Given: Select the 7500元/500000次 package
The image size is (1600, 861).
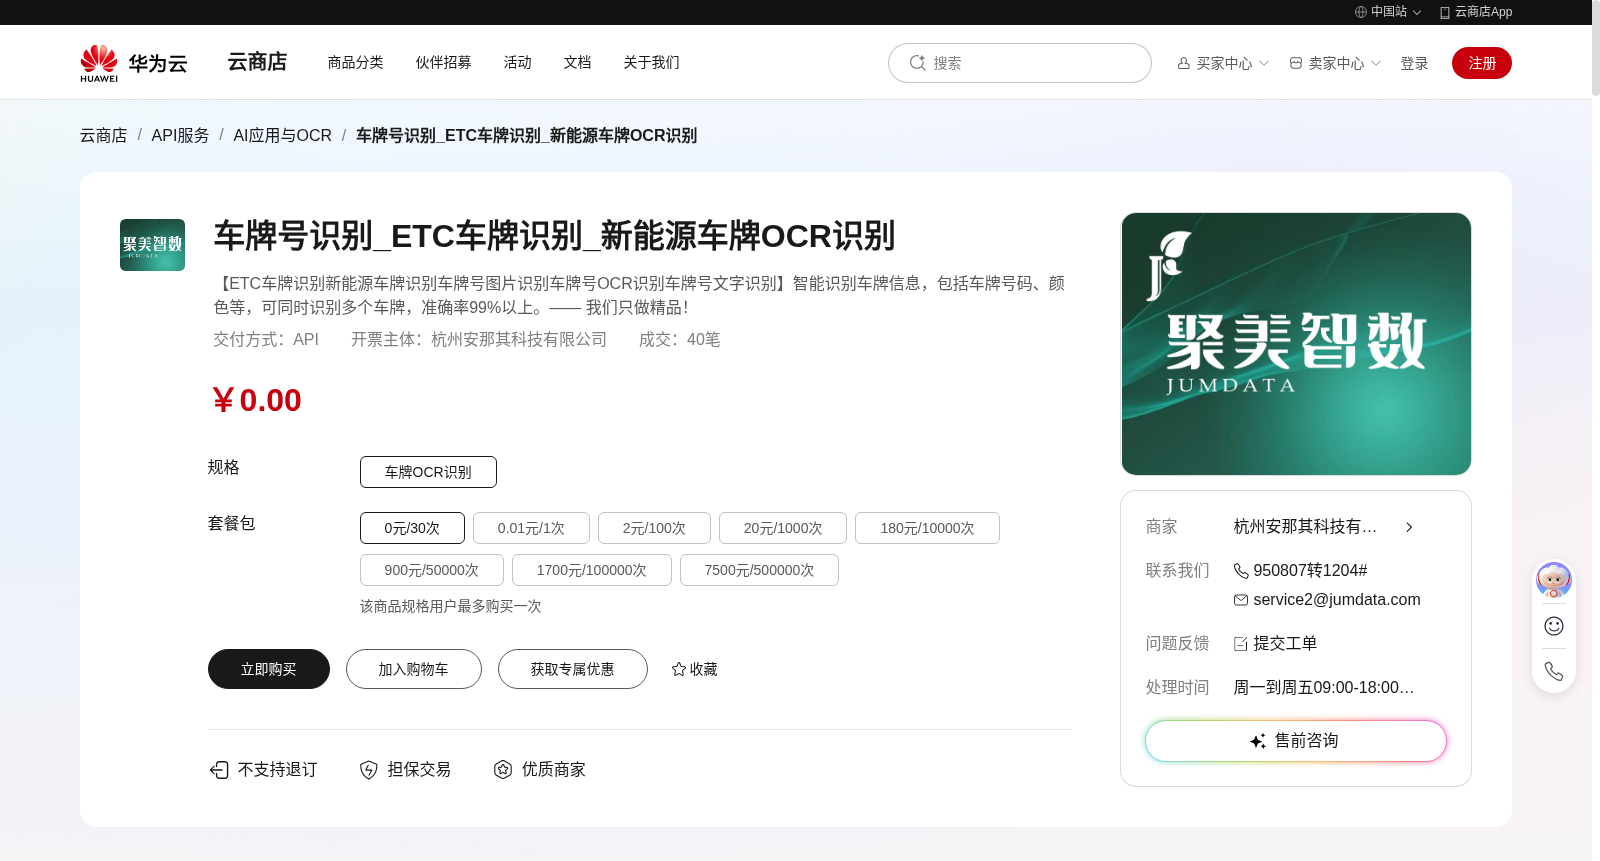Looking at the screenshot, I should pyautogui.click(x=759, y=570).
